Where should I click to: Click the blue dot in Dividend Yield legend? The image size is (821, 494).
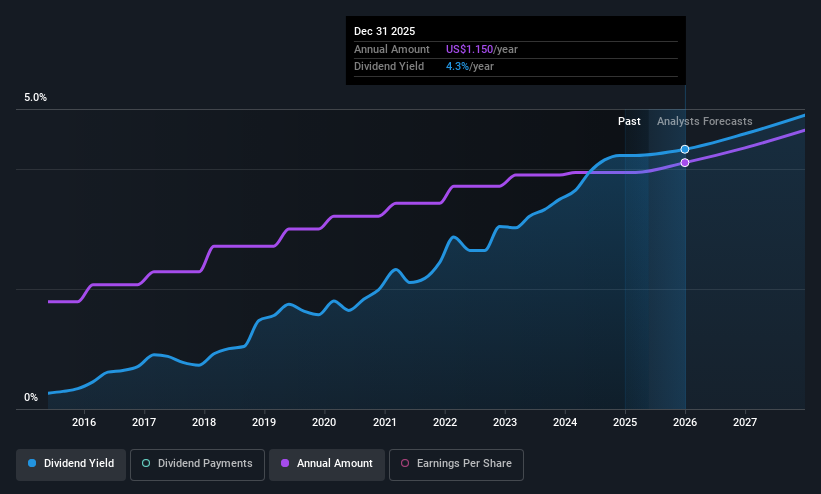click(x=32, y=464)
